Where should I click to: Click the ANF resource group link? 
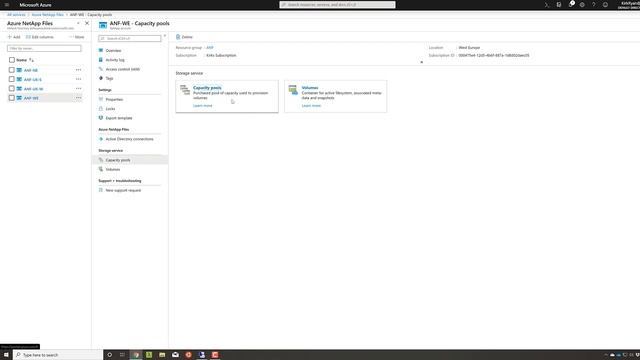tap(210, 48)
